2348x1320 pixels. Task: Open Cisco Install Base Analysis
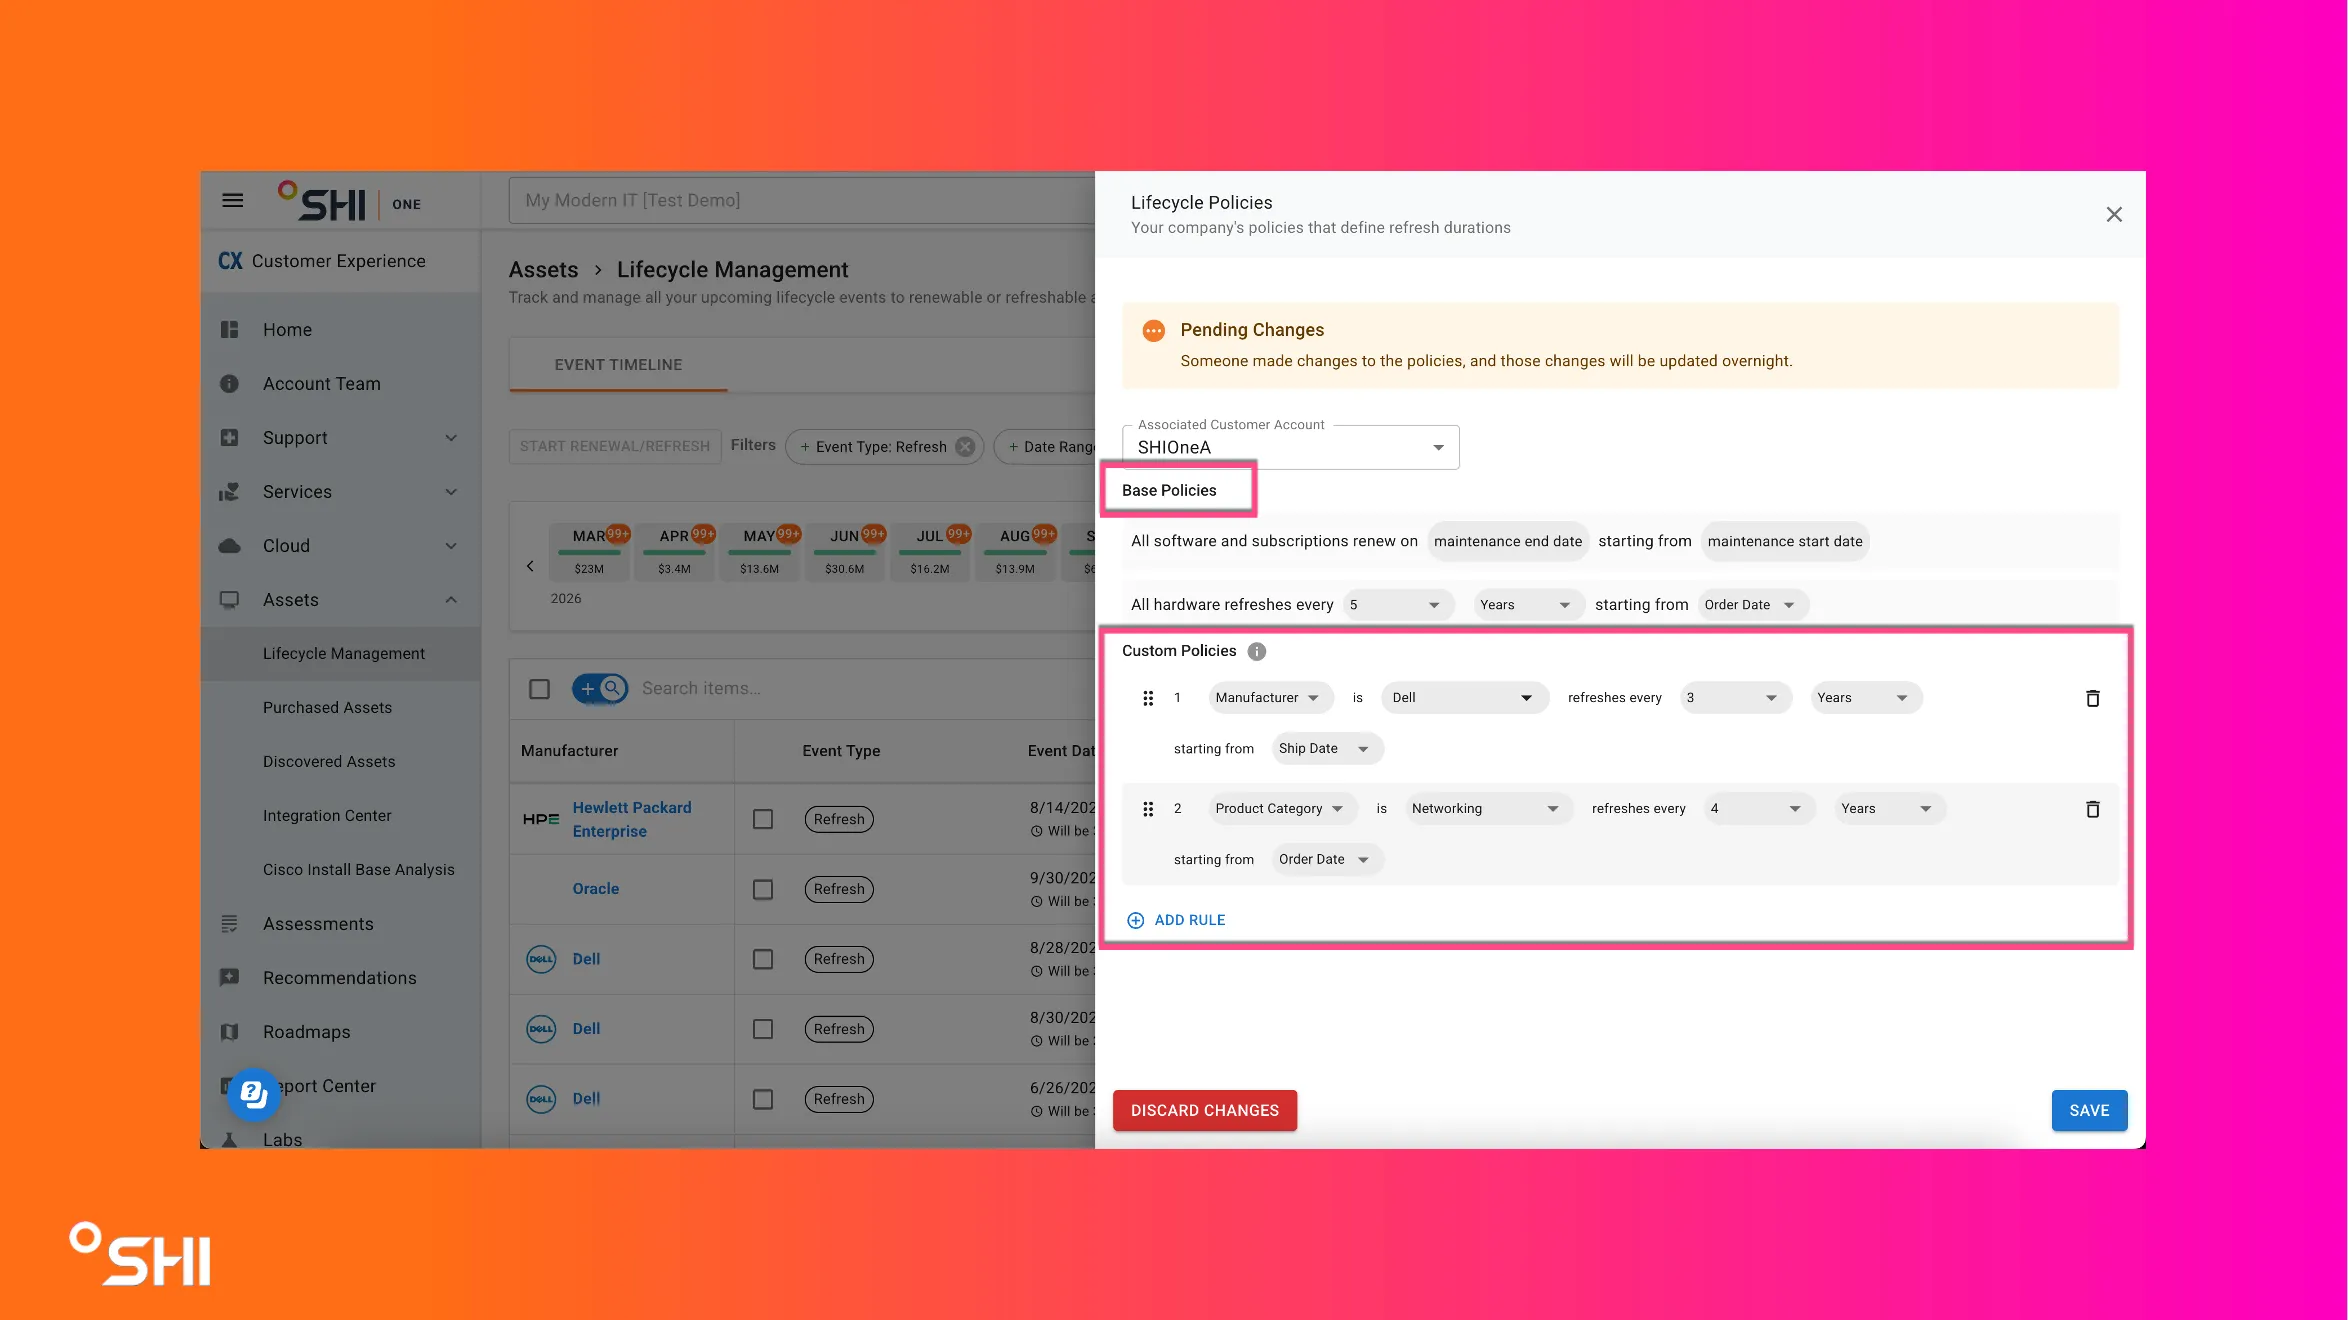pyautogui.click(x=358, y=870)
